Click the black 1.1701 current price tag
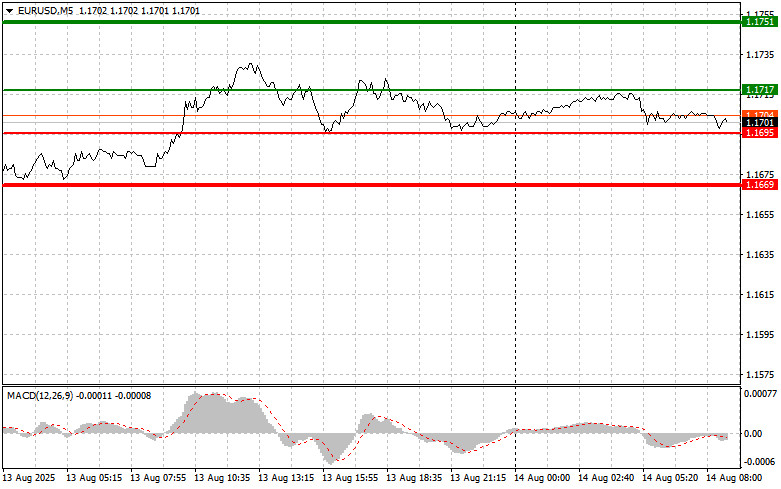The width and height of the screenshot is (781, 489). (755, 122)
